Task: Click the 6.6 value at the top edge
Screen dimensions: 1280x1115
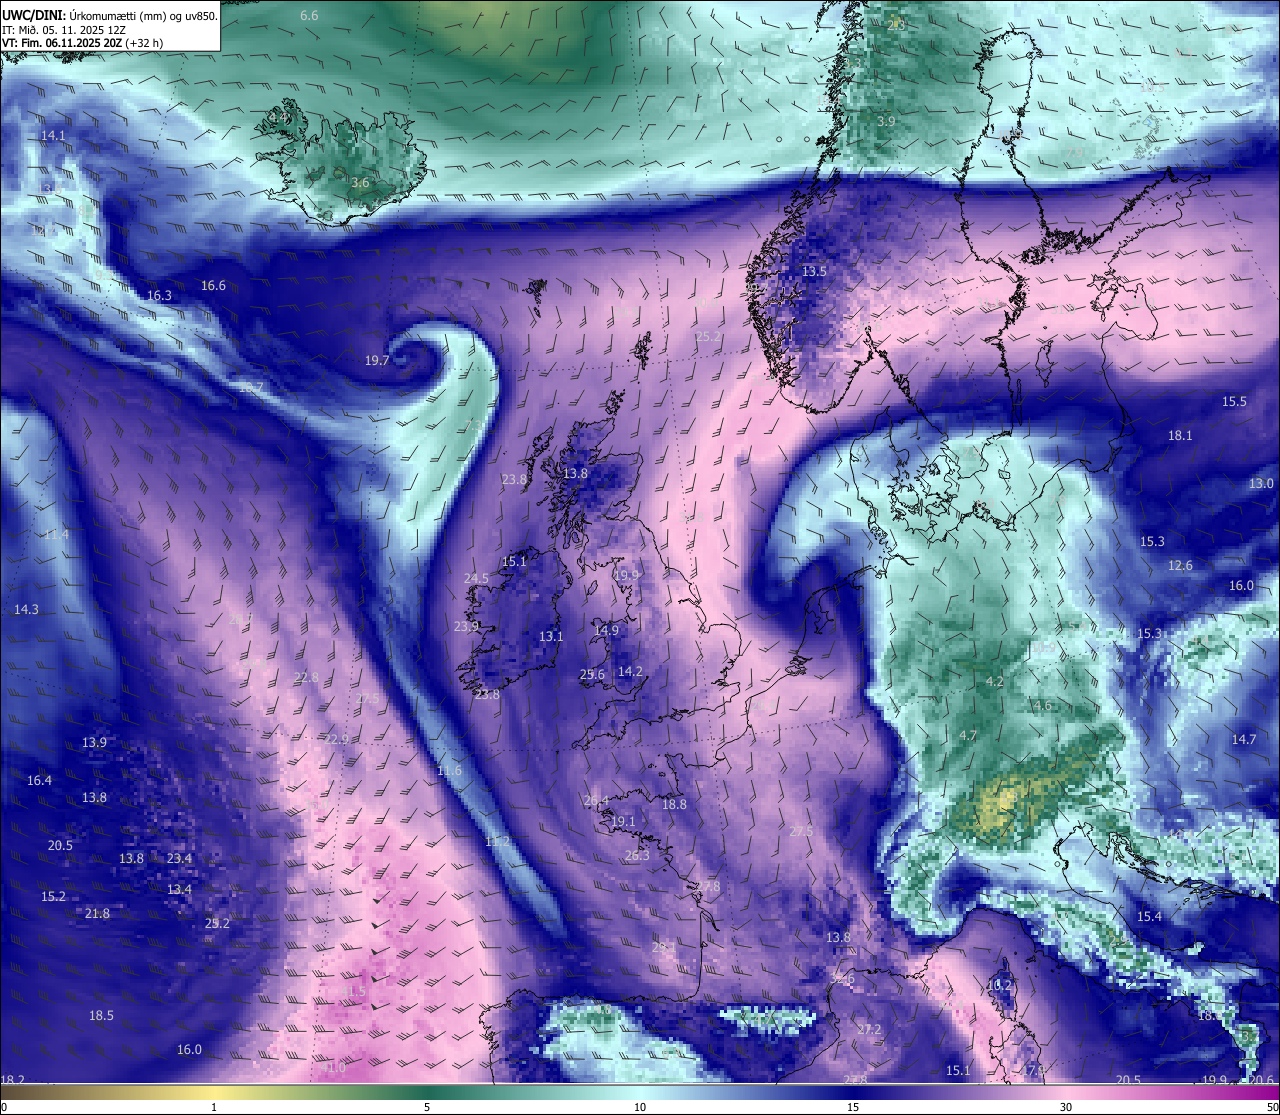Action: 309,15
